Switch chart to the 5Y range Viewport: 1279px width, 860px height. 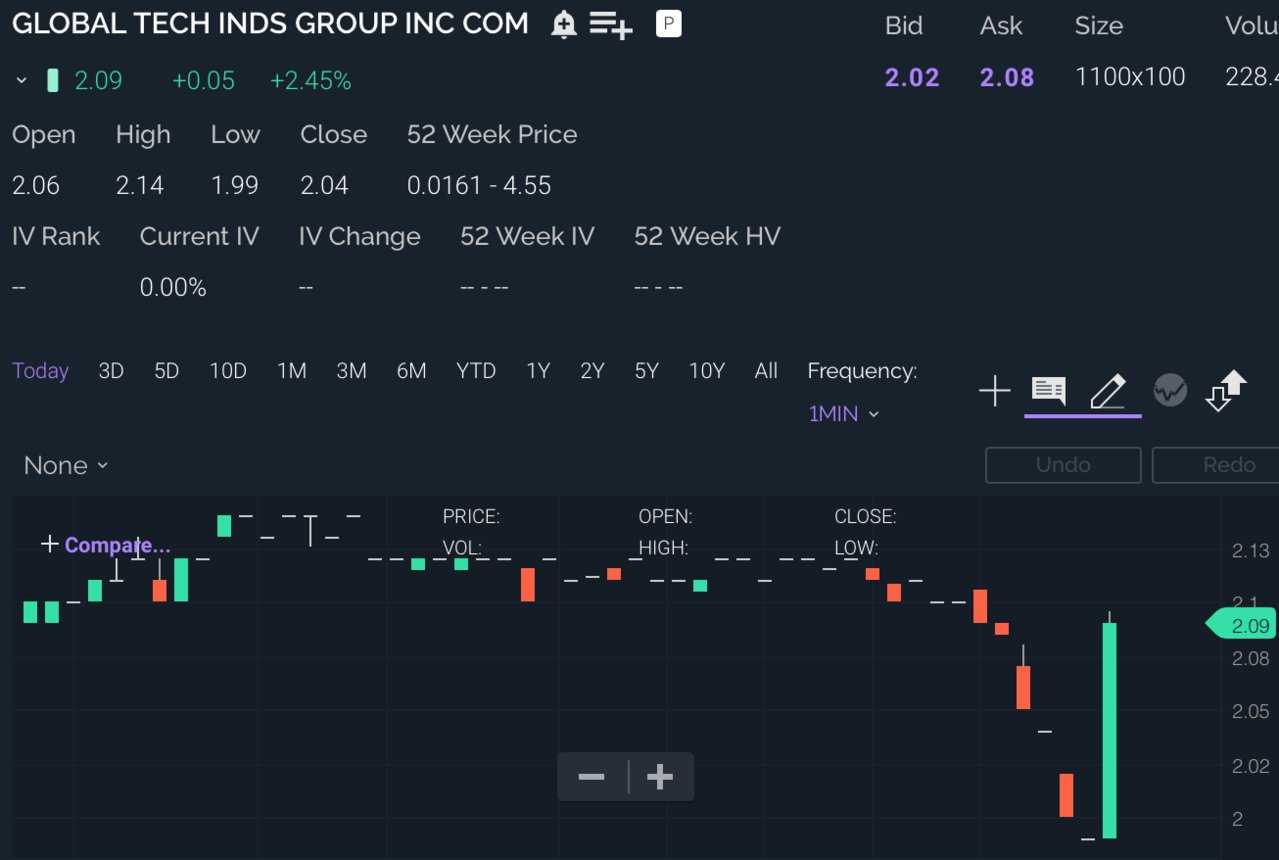coord(647,371)
